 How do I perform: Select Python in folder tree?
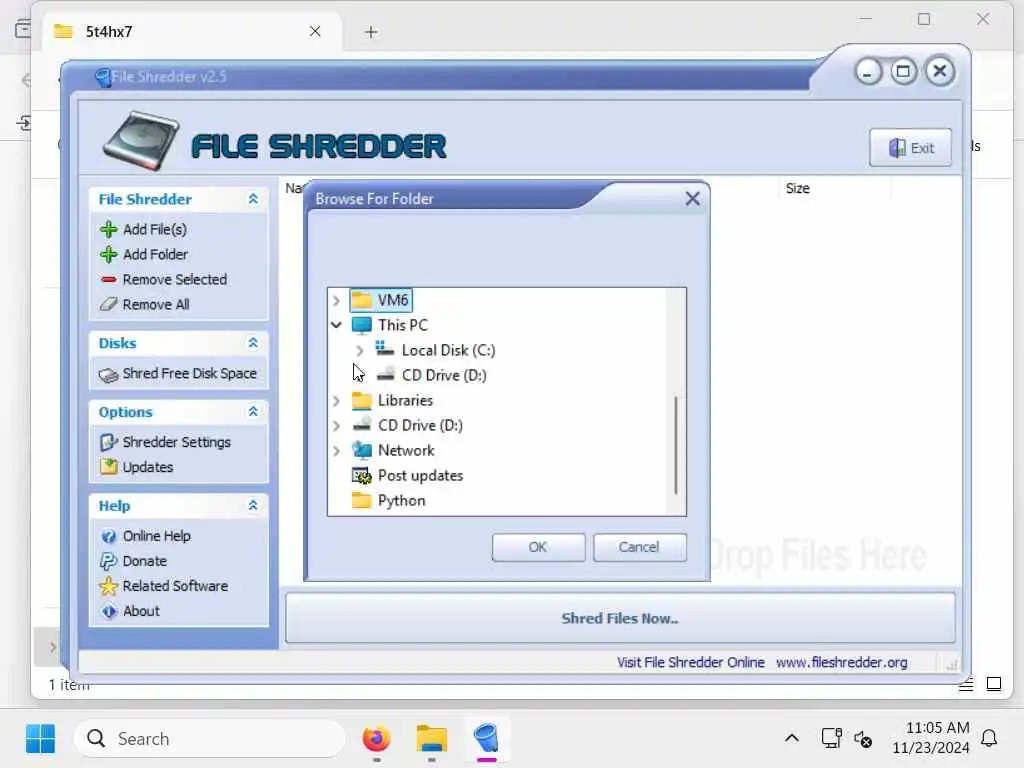401,500
